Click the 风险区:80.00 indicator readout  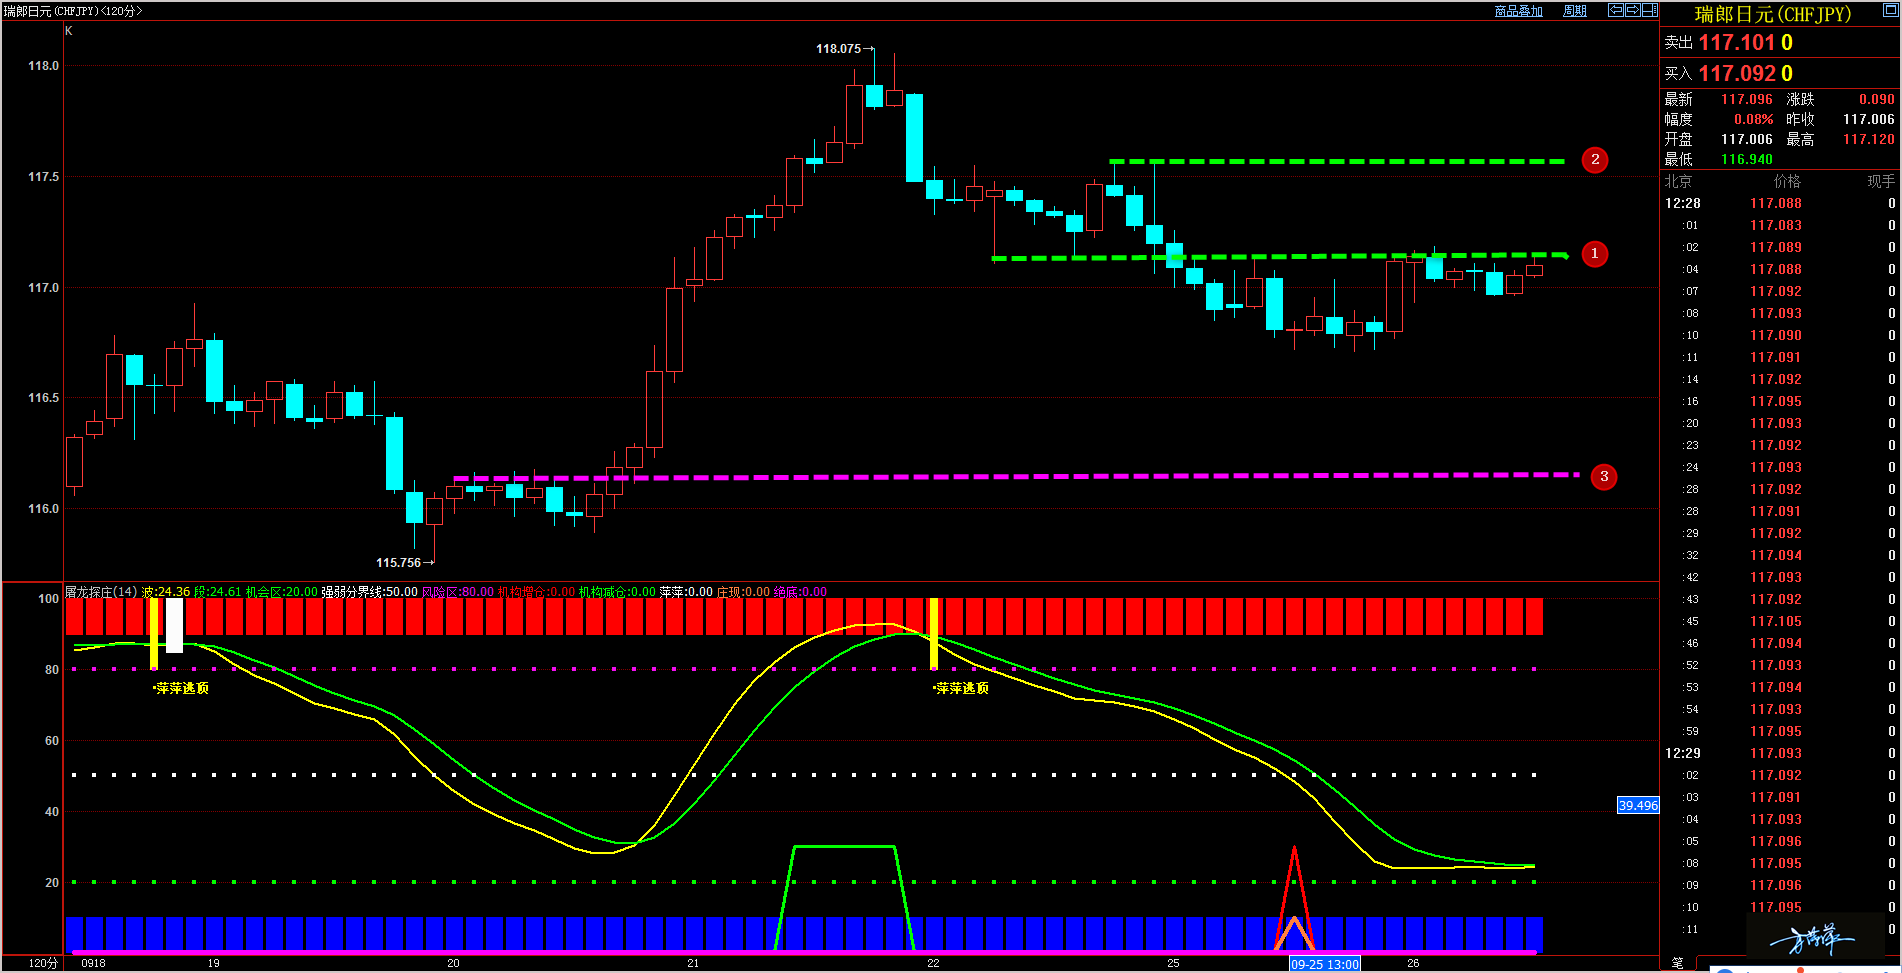click(x=458, y=592)
